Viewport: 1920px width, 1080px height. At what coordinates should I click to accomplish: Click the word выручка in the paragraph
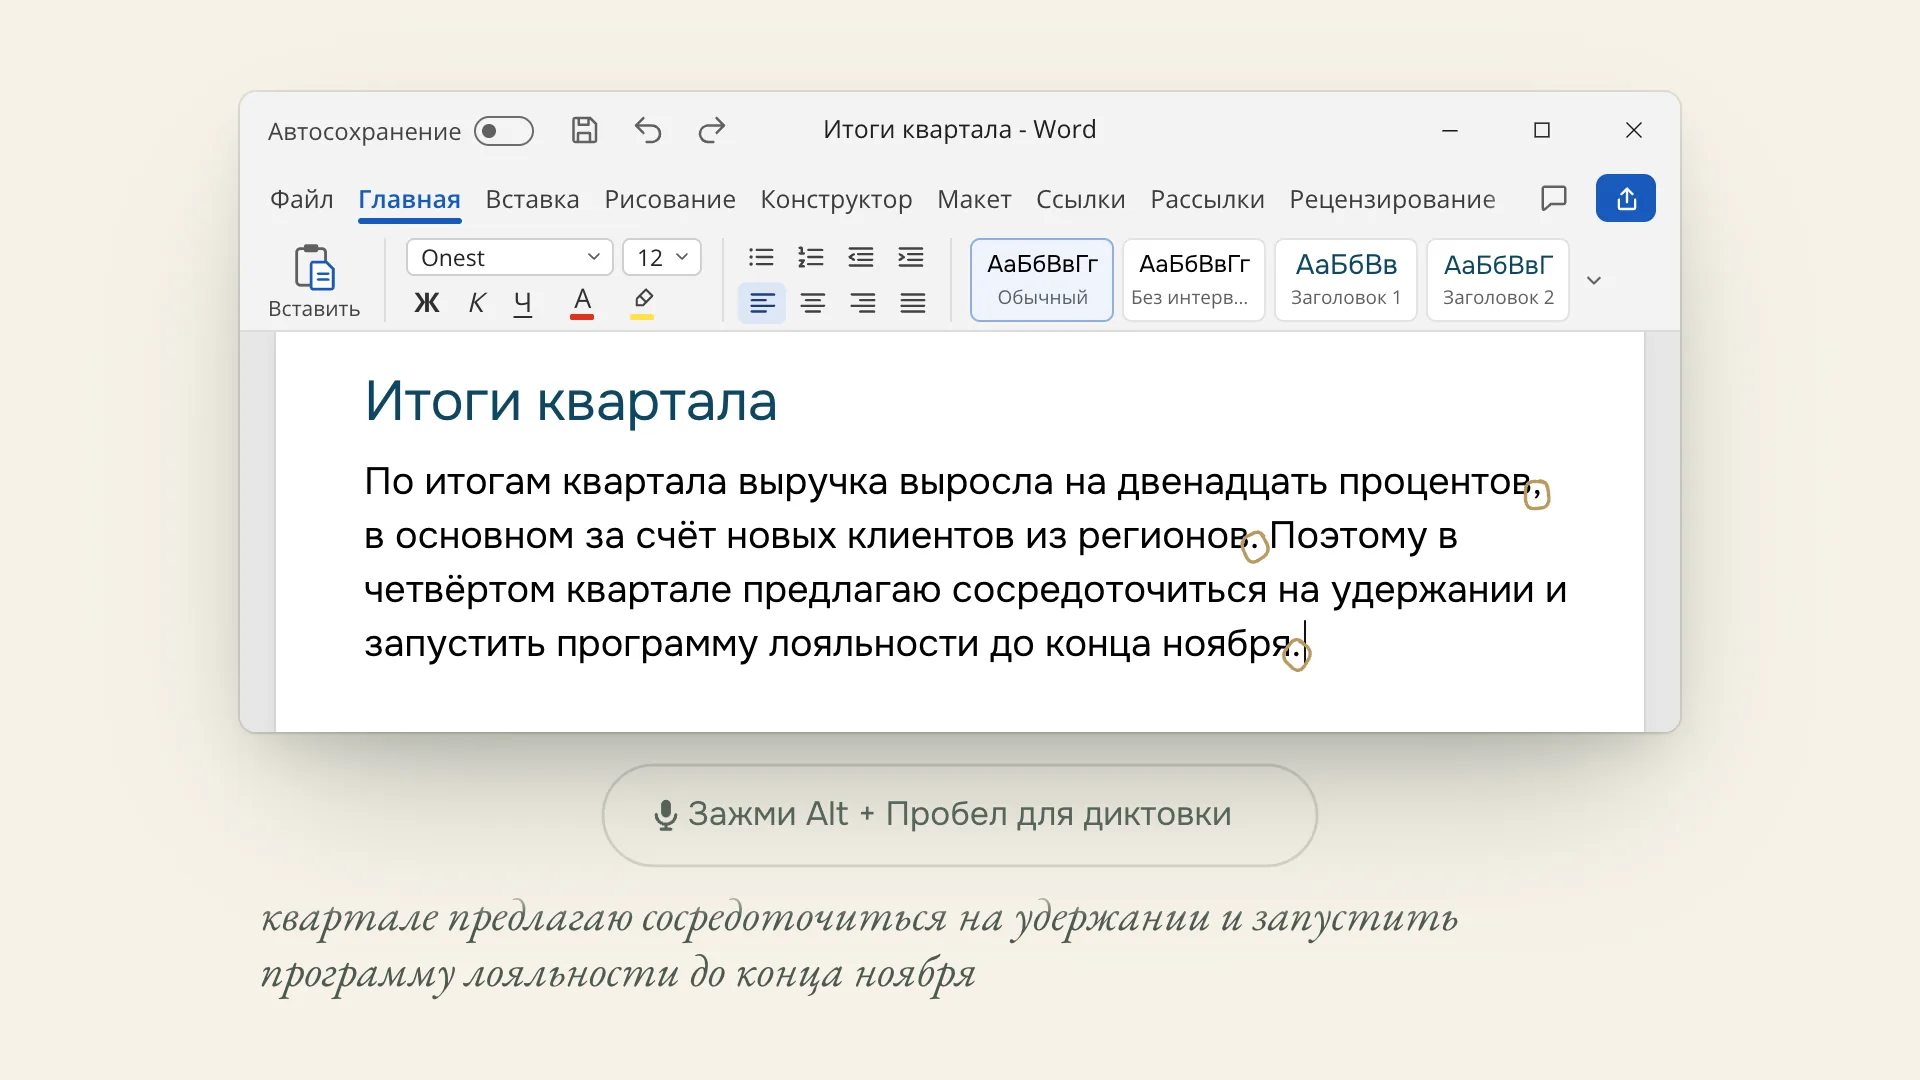click(x=813, y=482)
